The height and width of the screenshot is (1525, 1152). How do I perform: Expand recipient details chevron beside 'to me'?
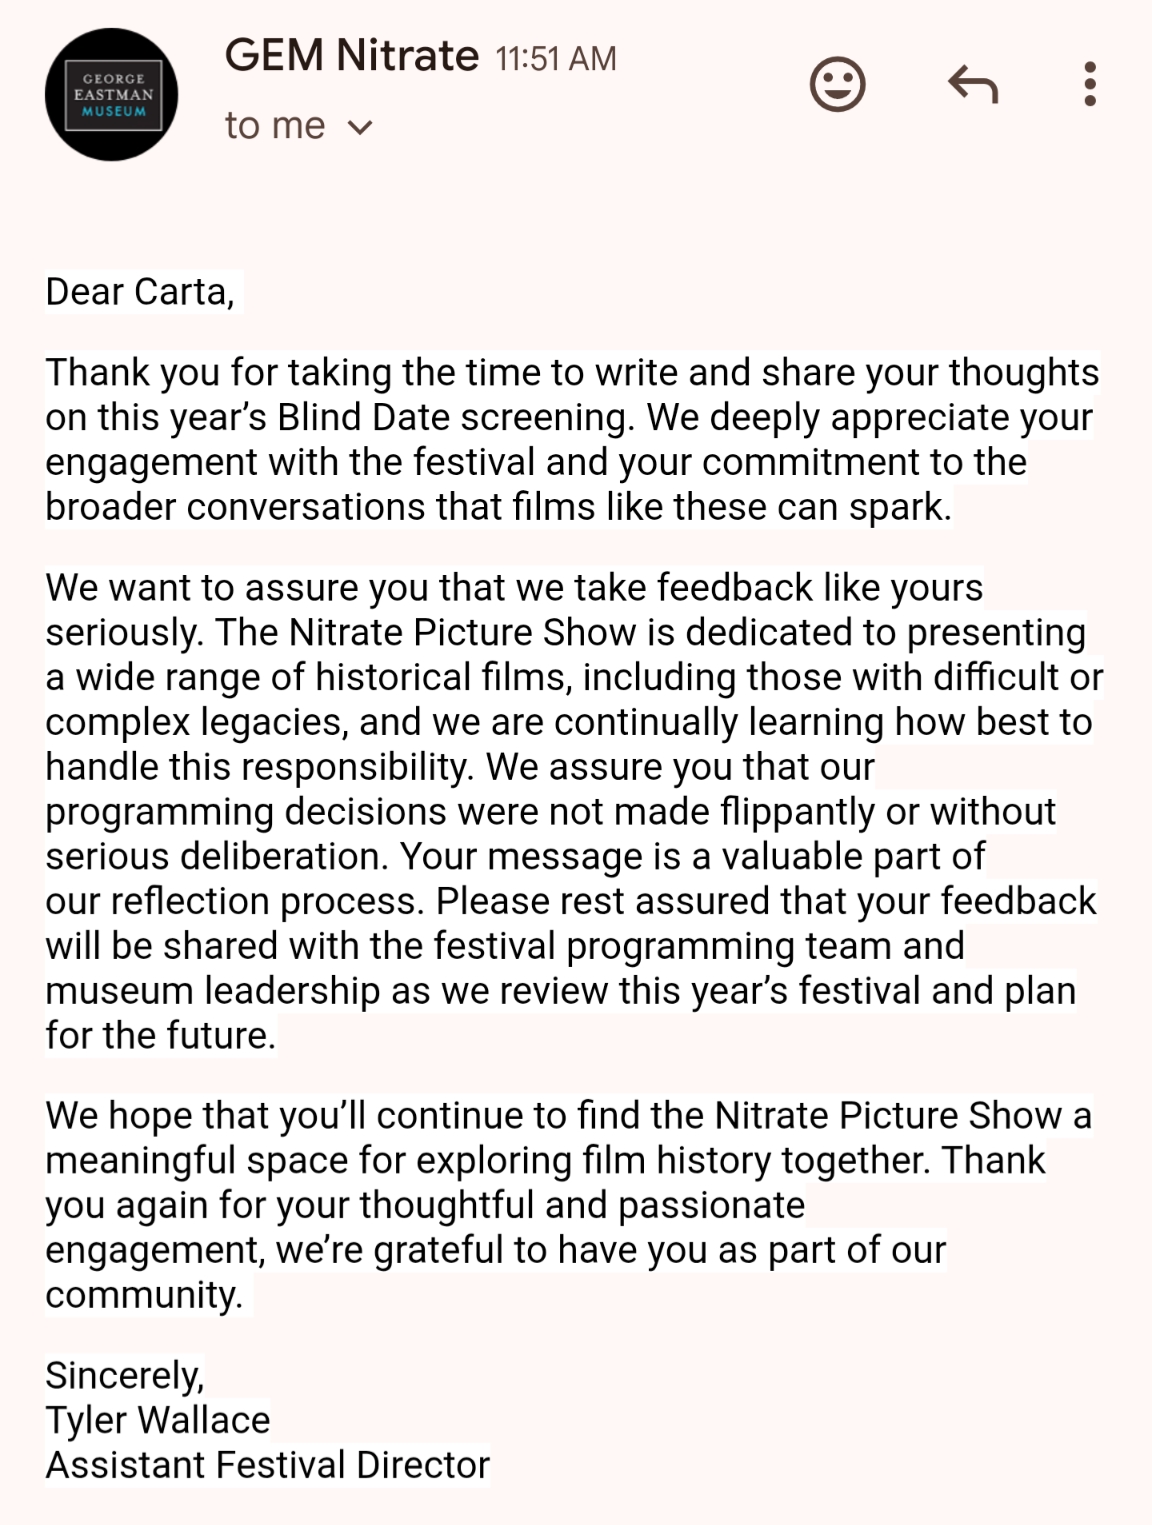pos(360,127)
